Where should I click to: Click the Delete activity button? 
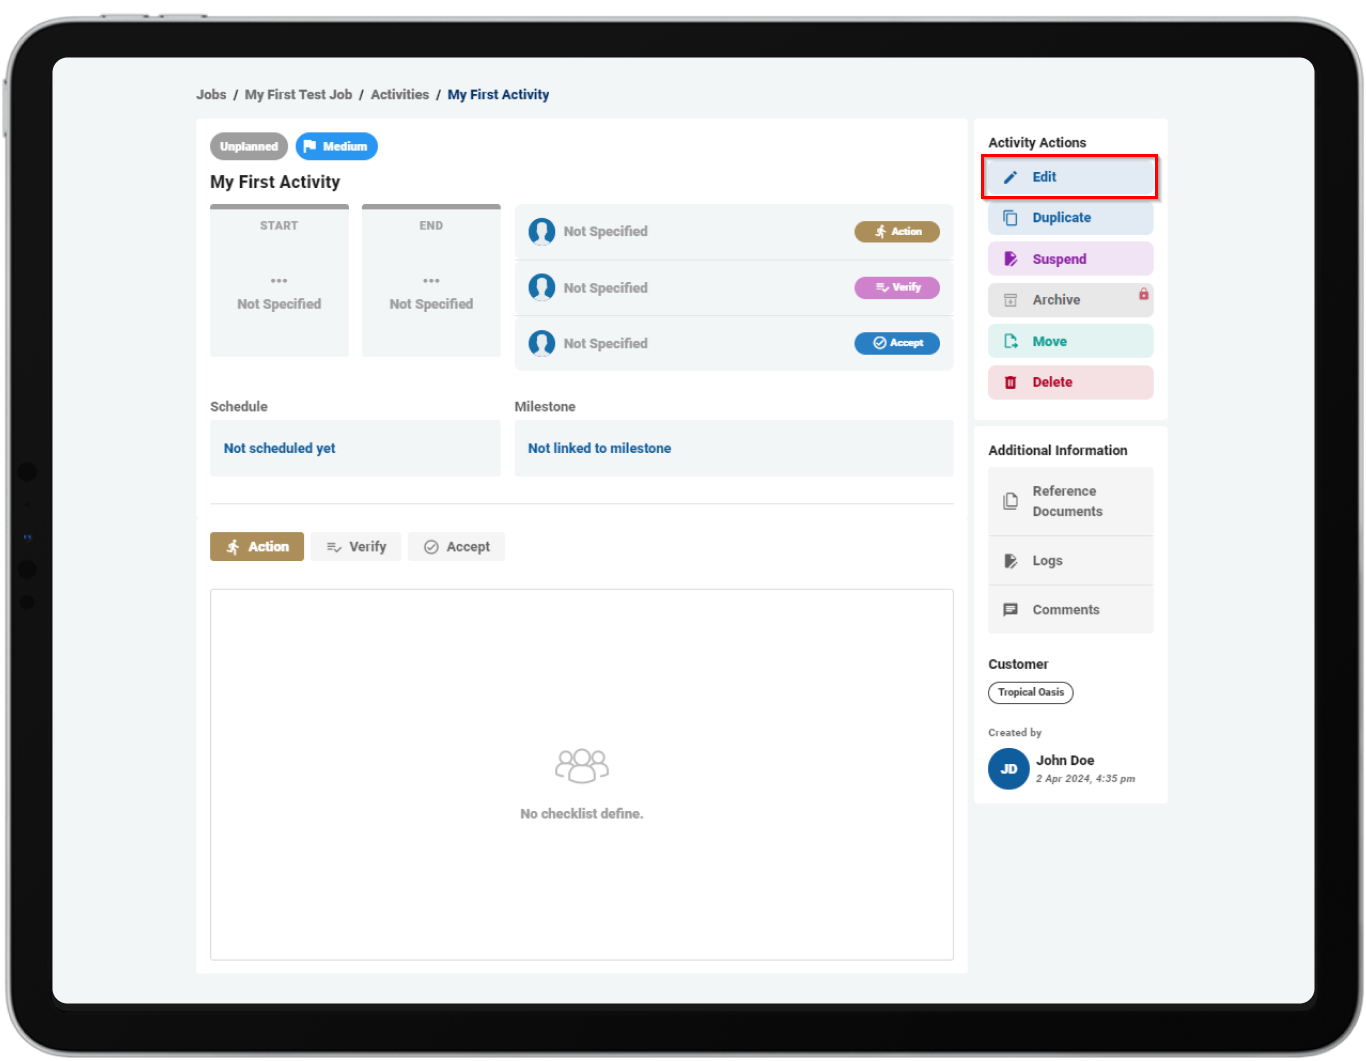point(1070,382)
